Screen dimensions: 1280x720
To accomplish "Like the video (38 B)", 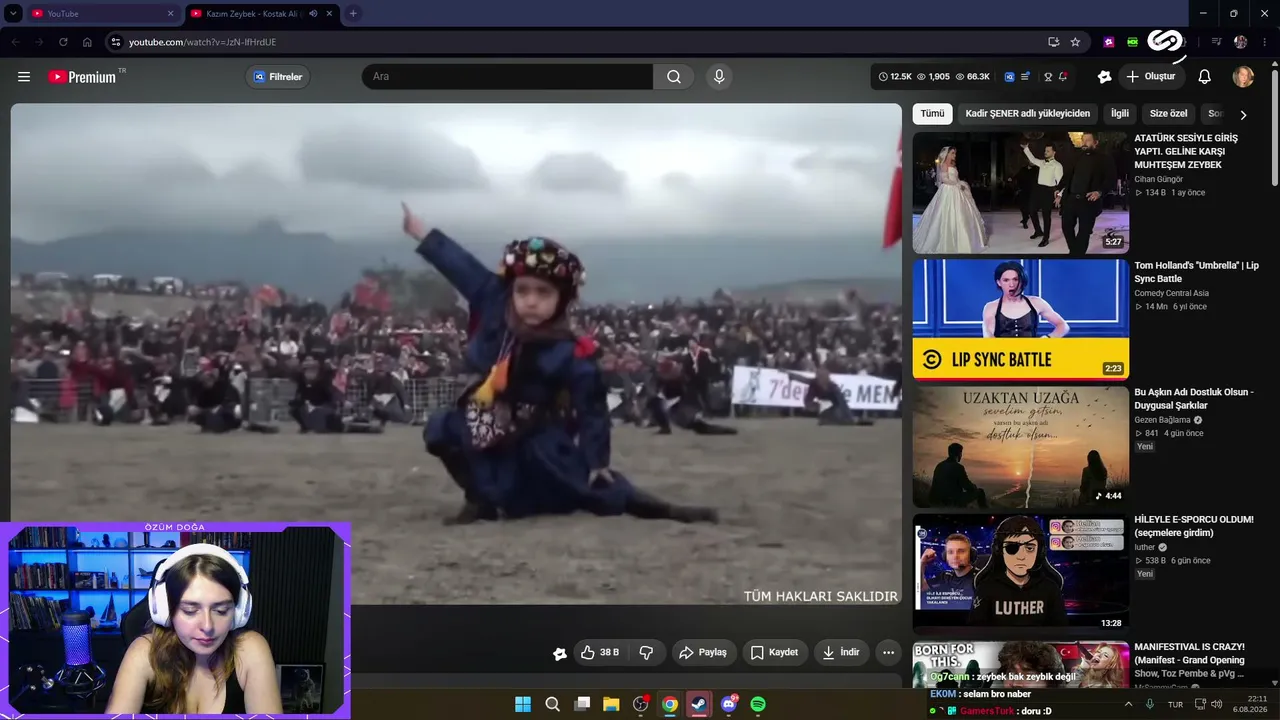I will click(600, 653).
